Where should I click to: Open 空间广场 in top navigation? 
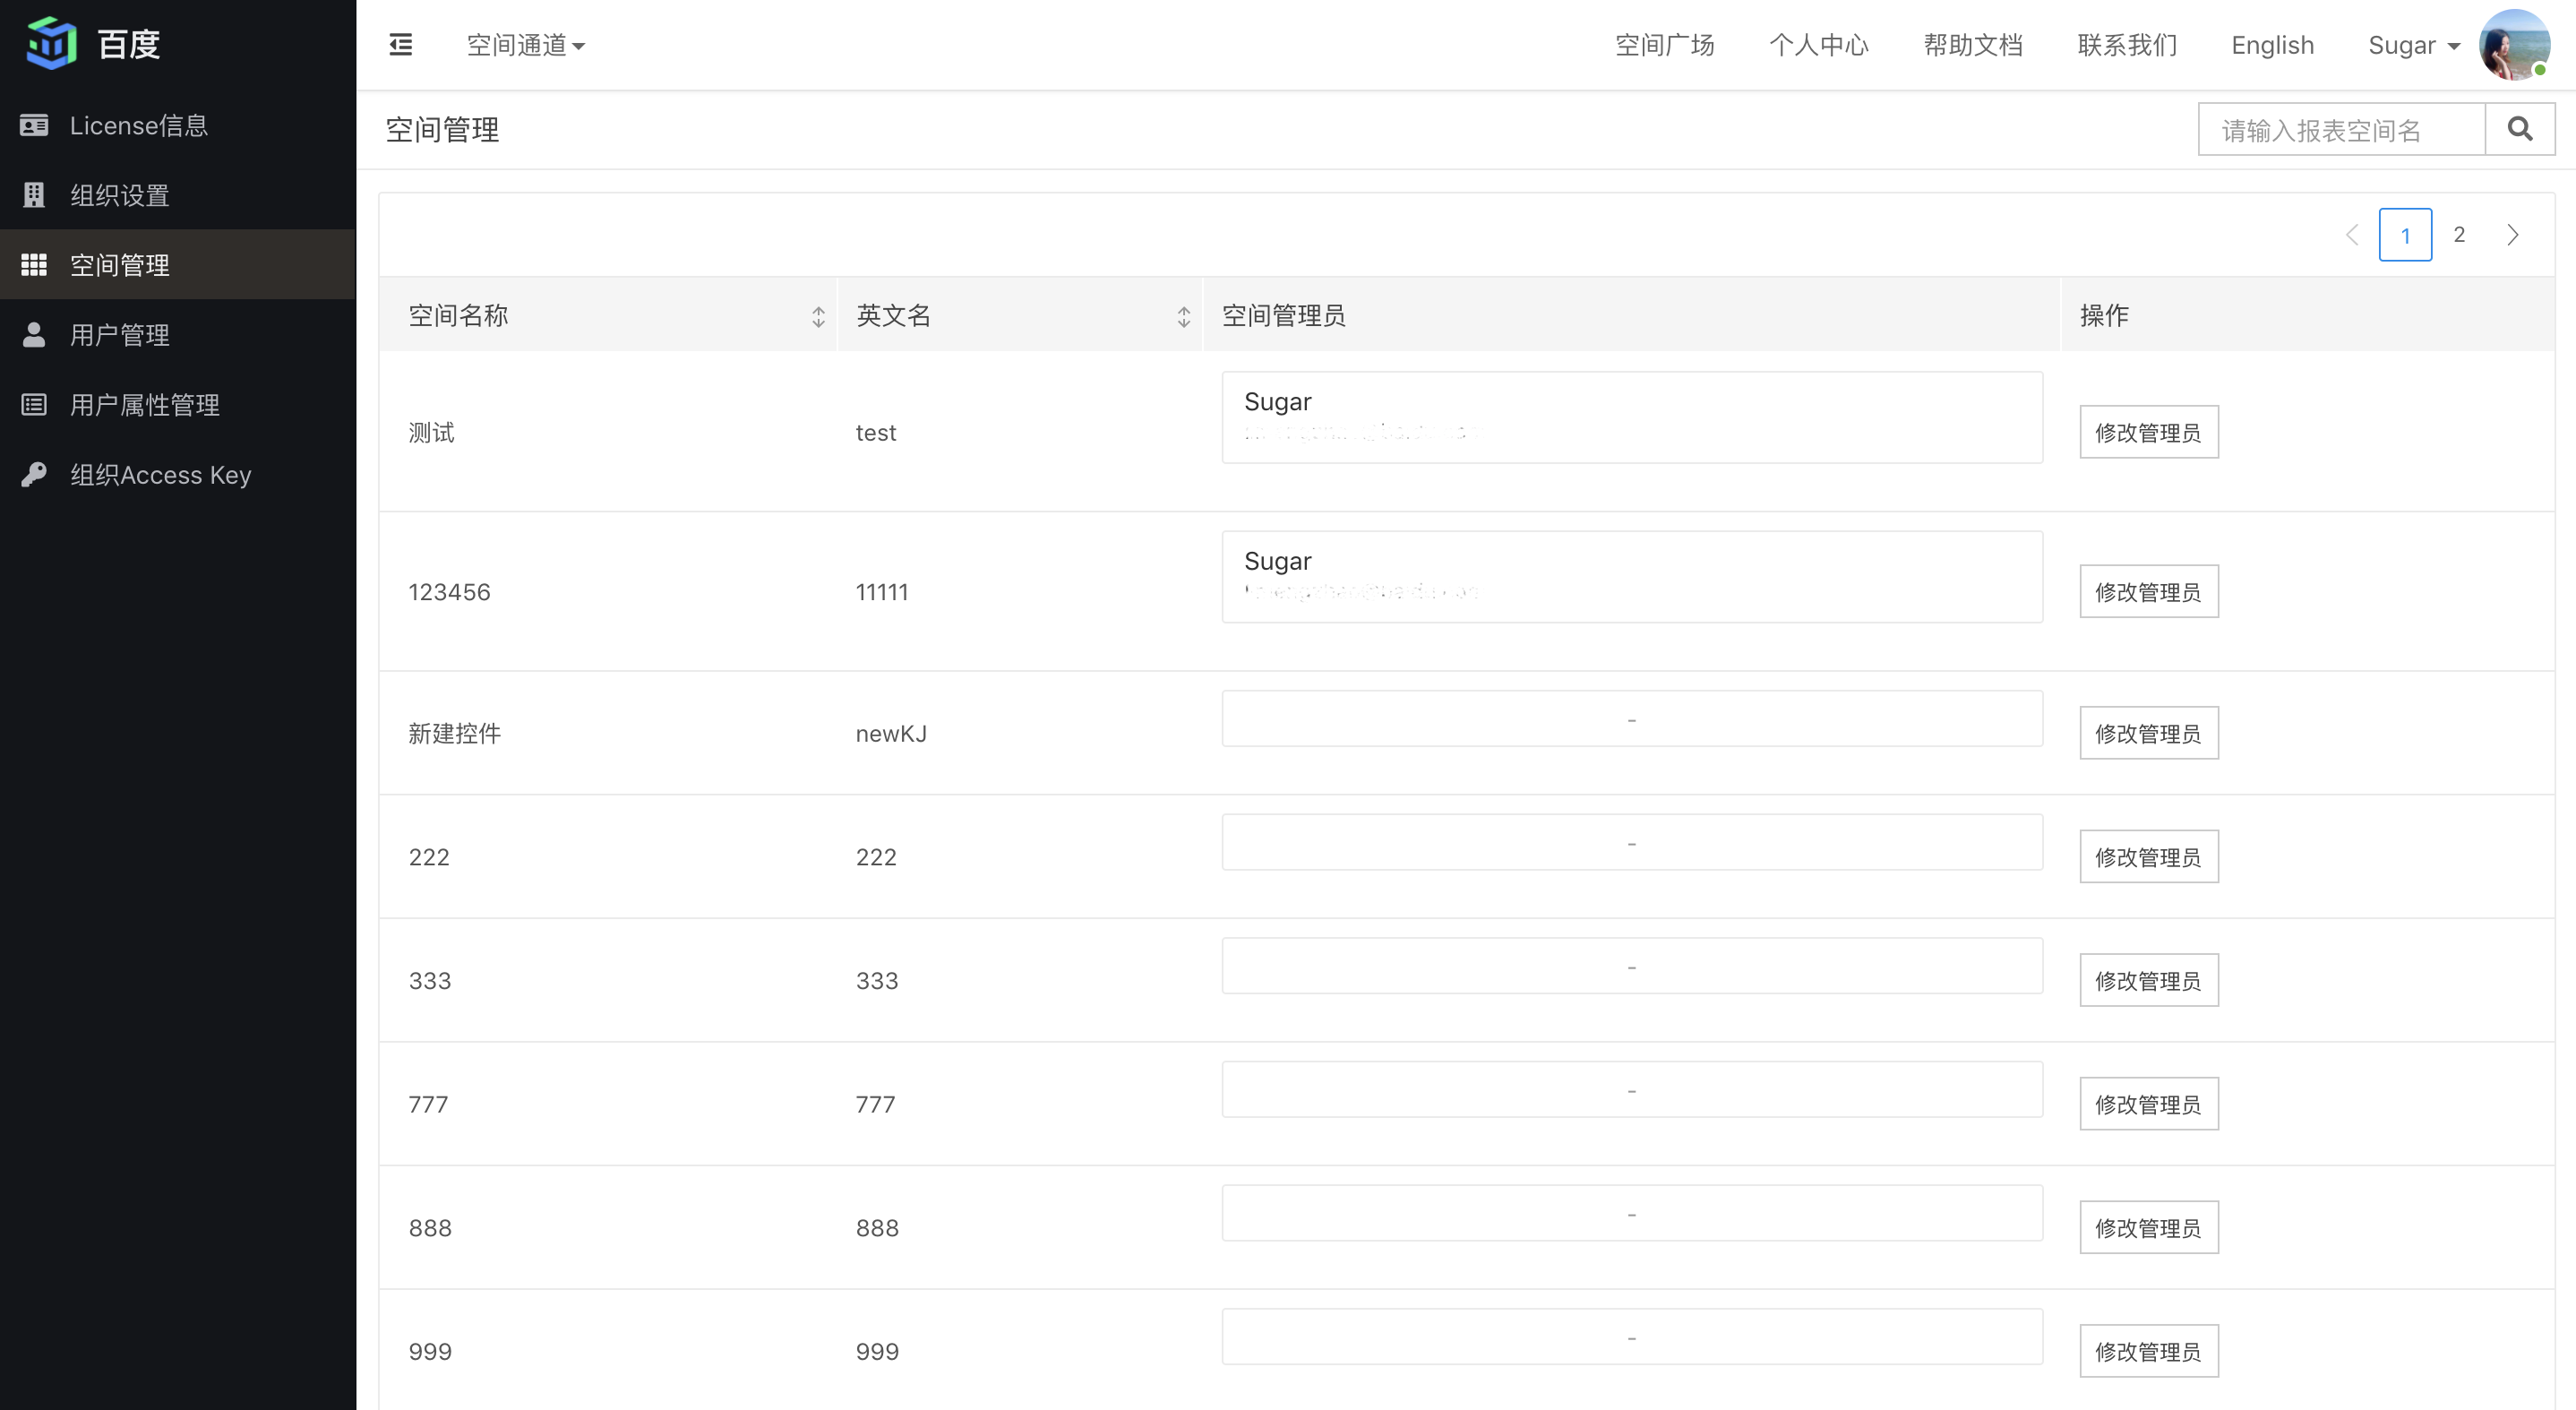[x=1664, y=45]
